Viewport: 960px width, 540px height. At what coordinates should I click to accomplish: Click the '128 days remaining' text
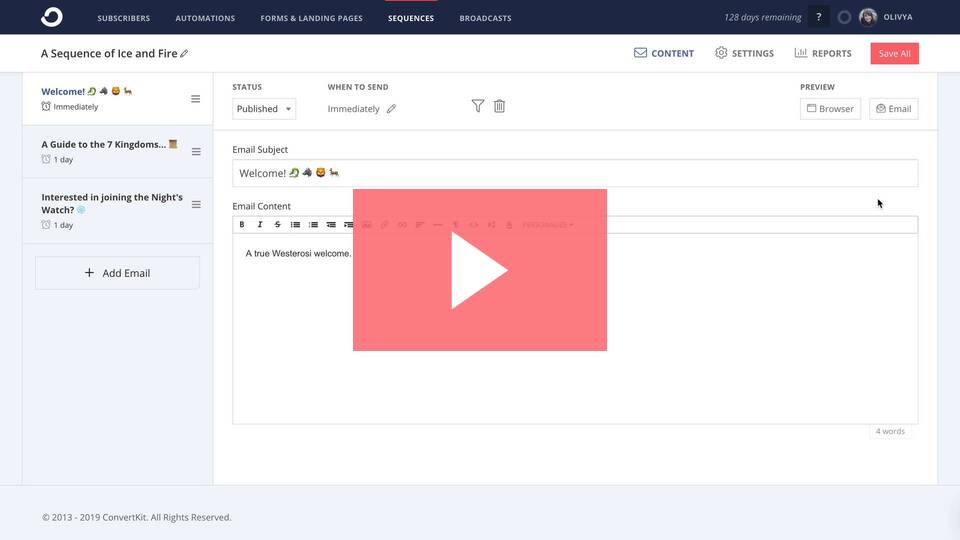click(762, 17)
